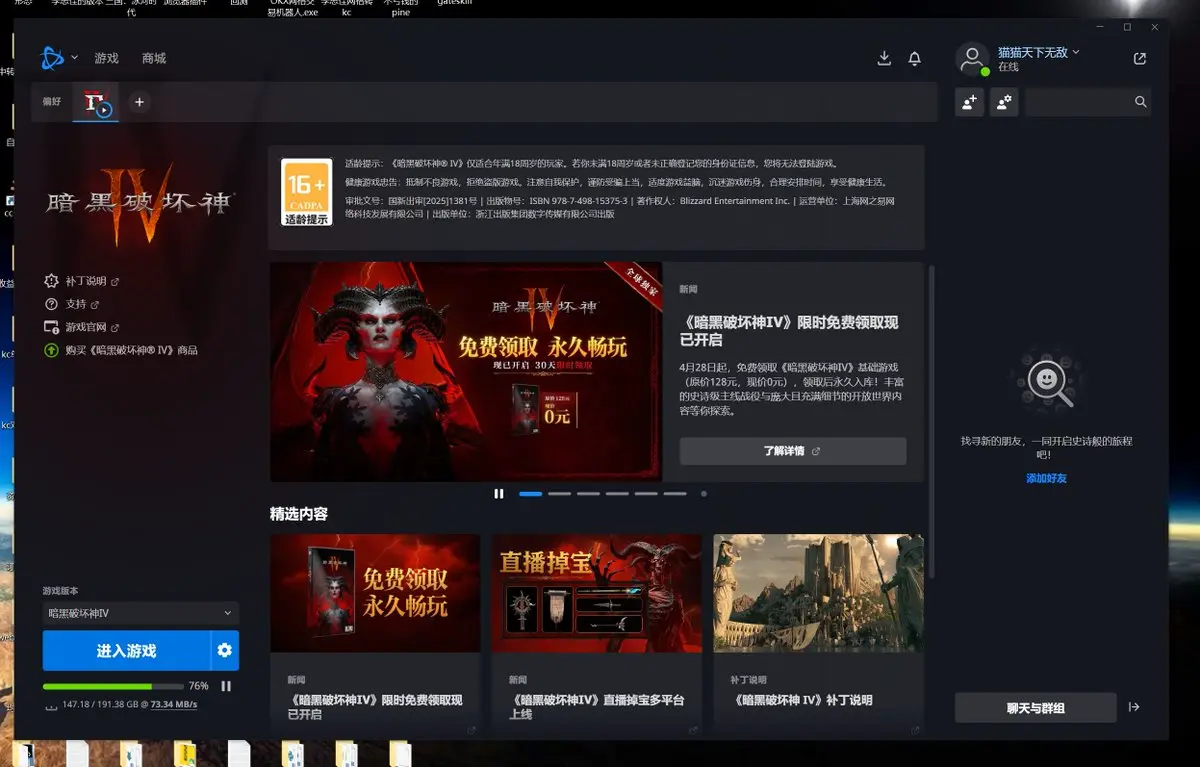Screen dimensions: 1200x767
Task: Click the green purchase arrow icon
Action: point(52,350)
